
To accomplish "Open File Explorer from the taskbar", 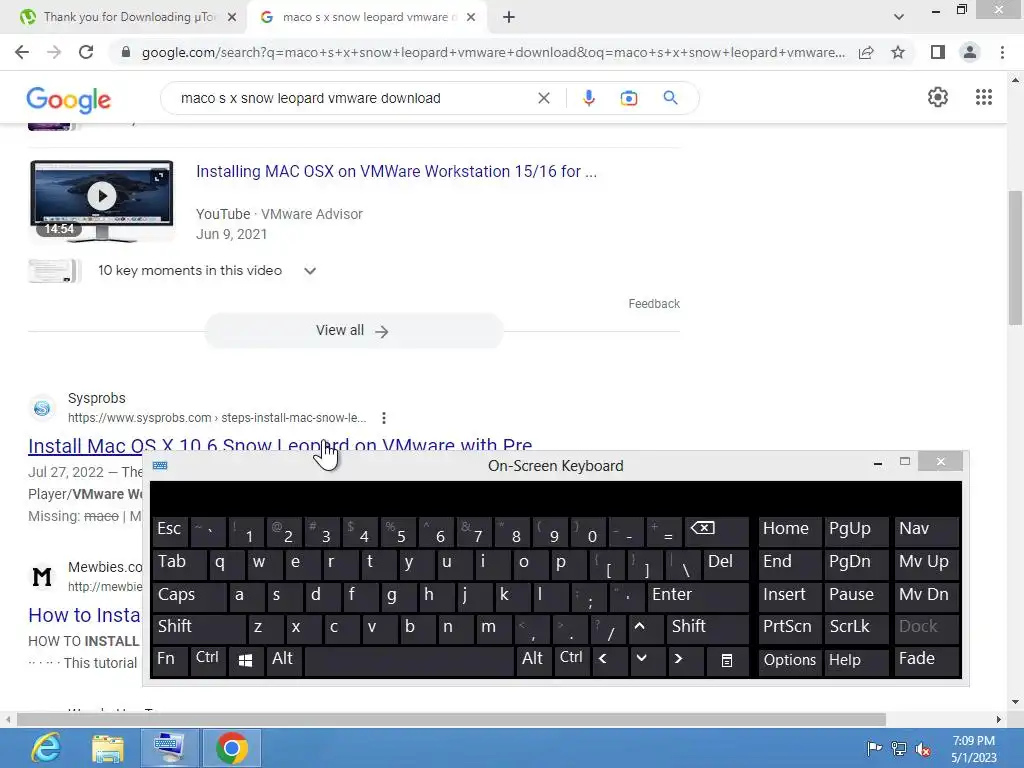I will tap(108, 748).
